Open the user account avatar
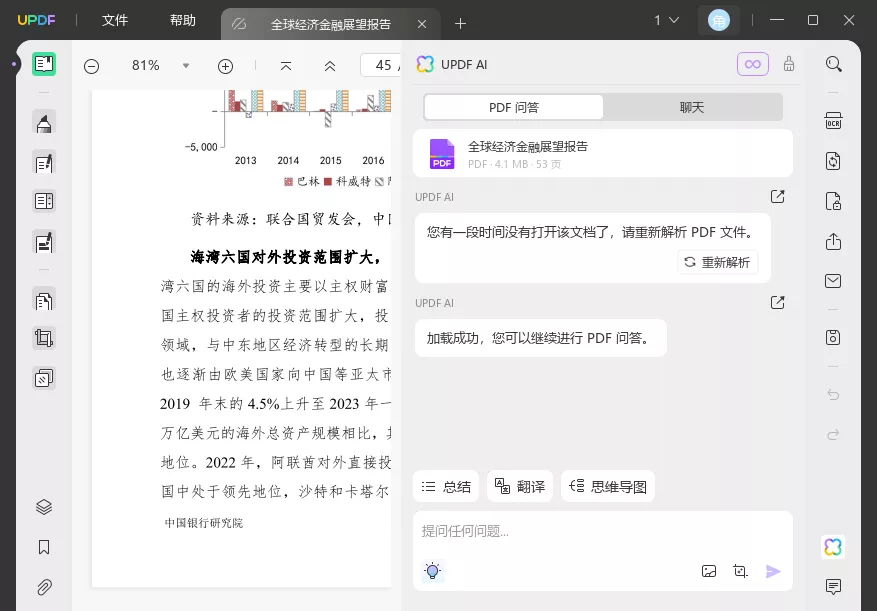The width and height of the screenshot is (877, 611). click(719, 21)
